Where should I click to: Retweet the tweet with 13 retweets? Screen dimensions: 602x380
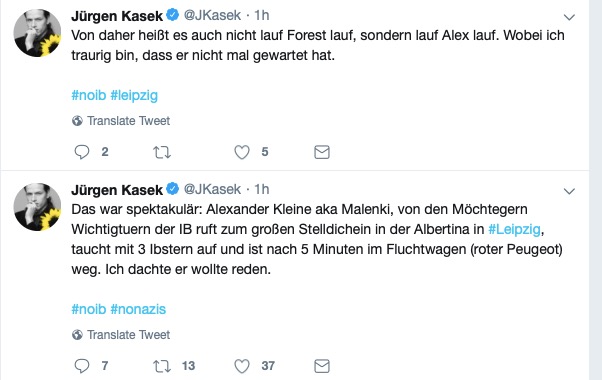pyautogui.click(x=162, y=366)
